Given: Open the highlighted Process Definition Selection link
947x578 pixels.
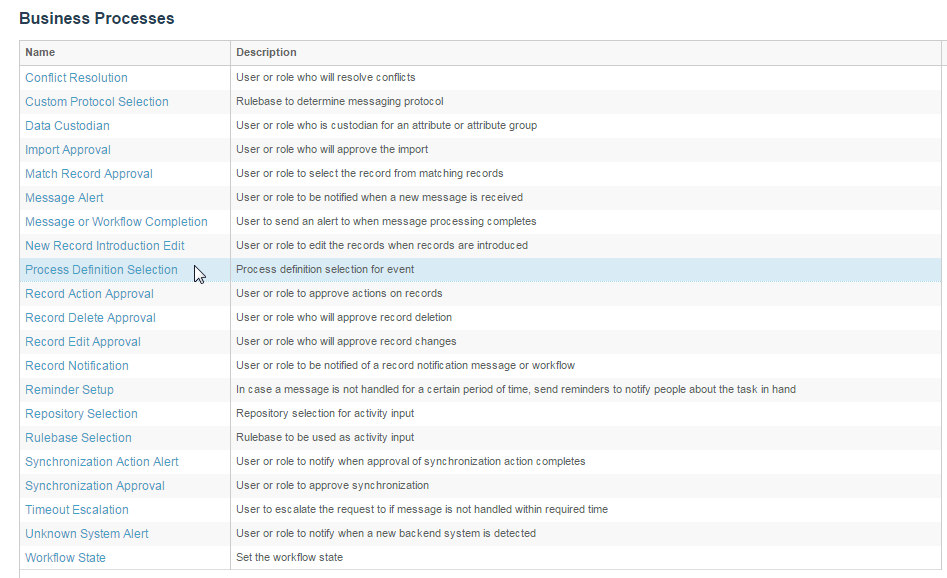Looking at the screenshot, I should (x=101, y=270).
